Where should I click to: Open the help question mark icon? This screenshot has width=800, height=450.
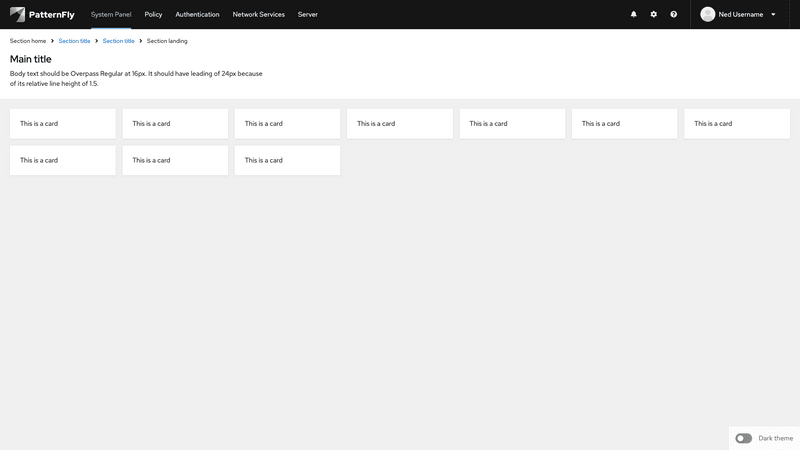[x=674, y=15]
